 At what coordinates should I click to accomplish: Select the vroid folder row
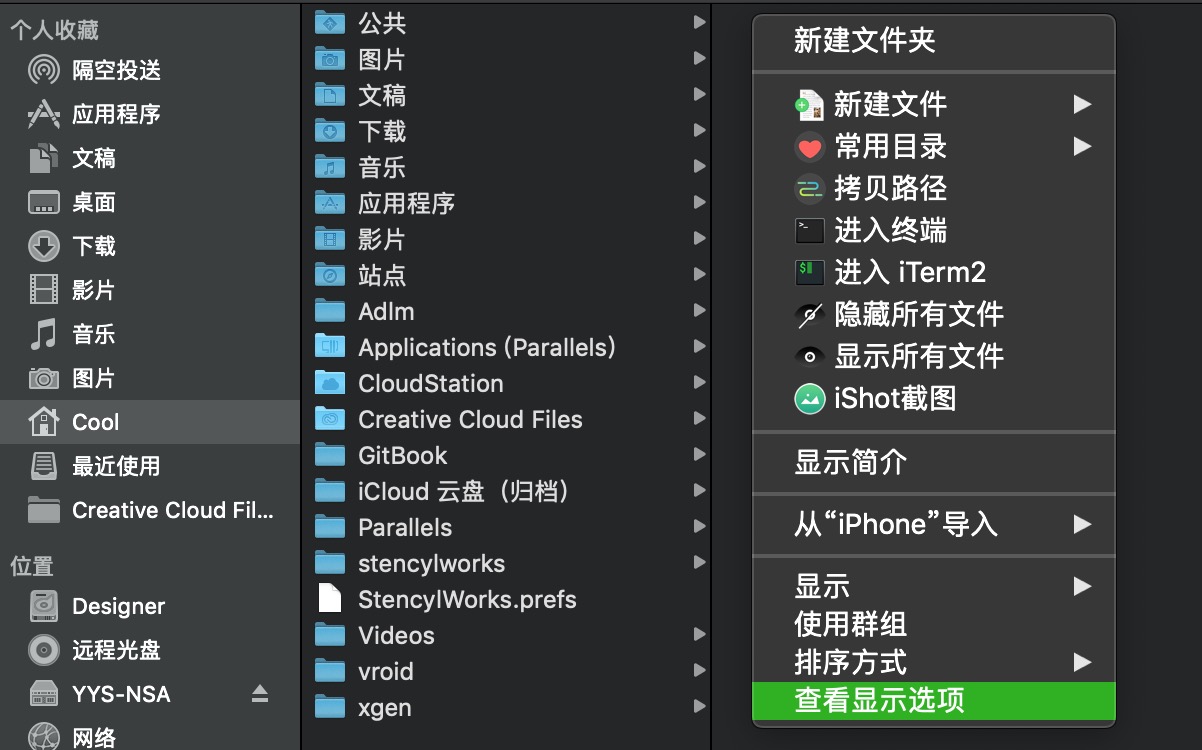pos(506,671)
